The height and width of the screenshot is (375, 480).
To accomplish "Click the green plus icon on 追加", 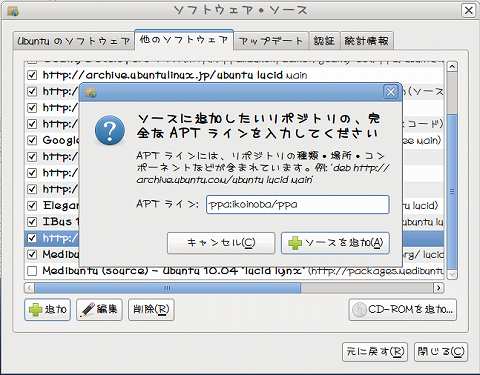I will tap(35, 310).
